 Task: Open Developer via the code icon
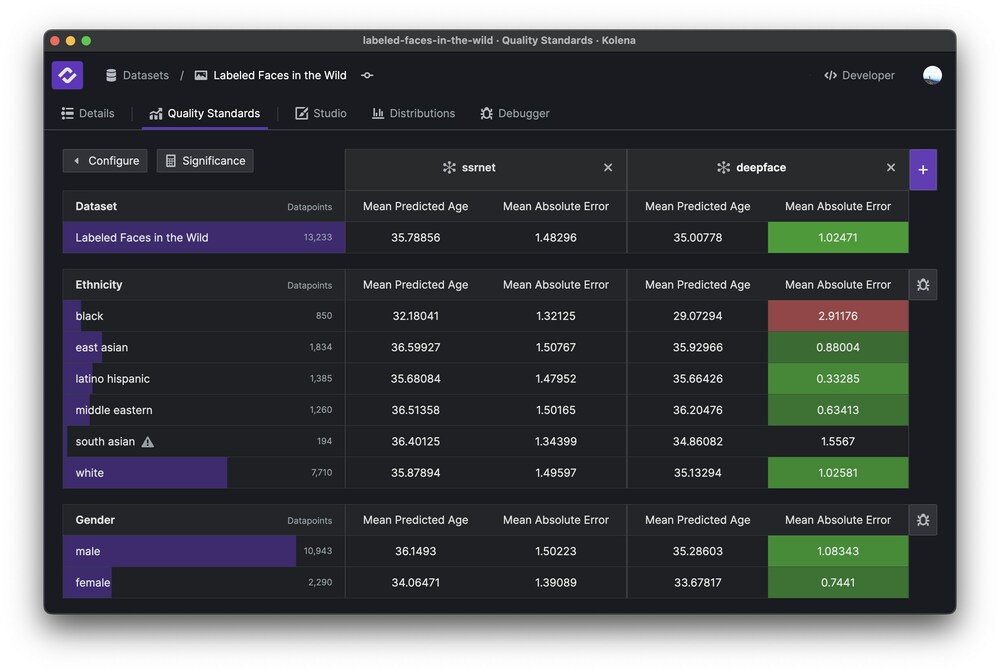click(830, 75)
